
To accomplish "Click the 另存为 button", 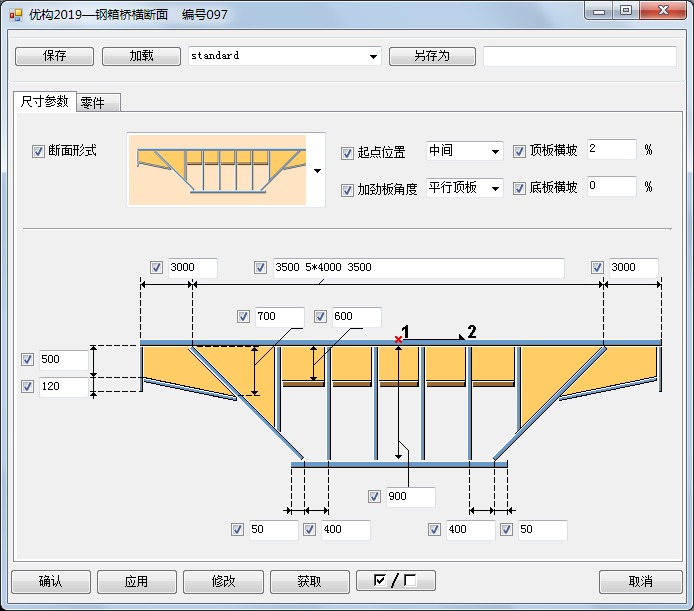I will tap(432, 56).
